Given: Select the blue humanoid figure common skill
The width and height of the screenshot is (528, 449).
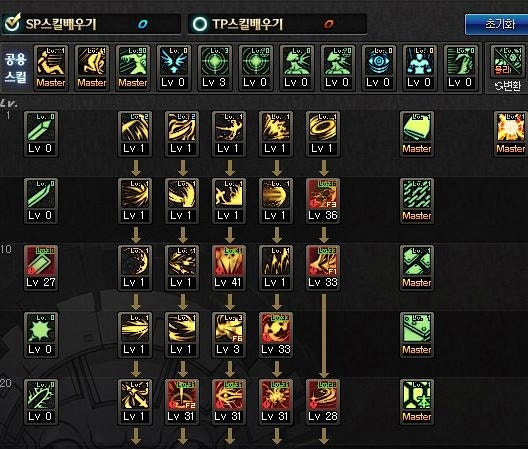Looking at the screenshot, I should coord(420,68).
